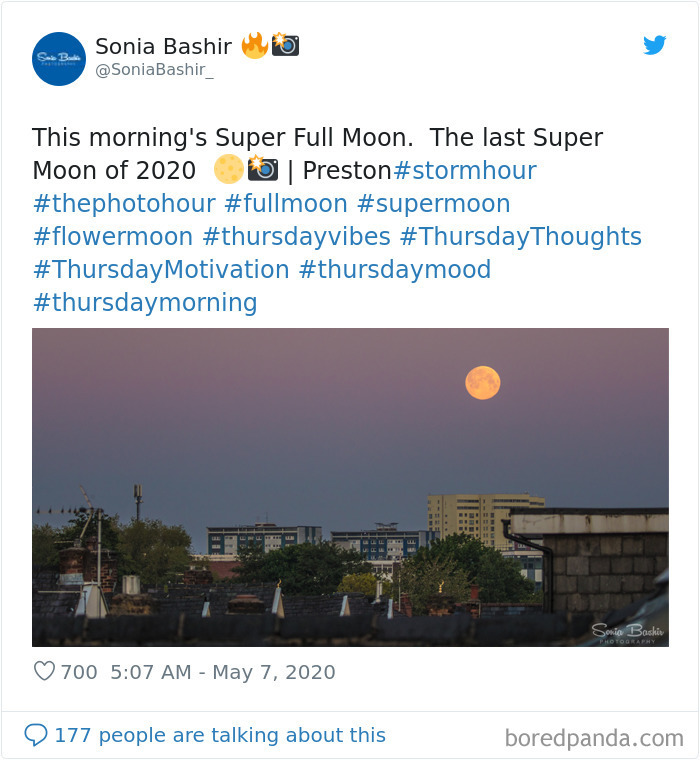
Task: Follow the #fullmoon hashtag link
Action: (x=286, y=204)
